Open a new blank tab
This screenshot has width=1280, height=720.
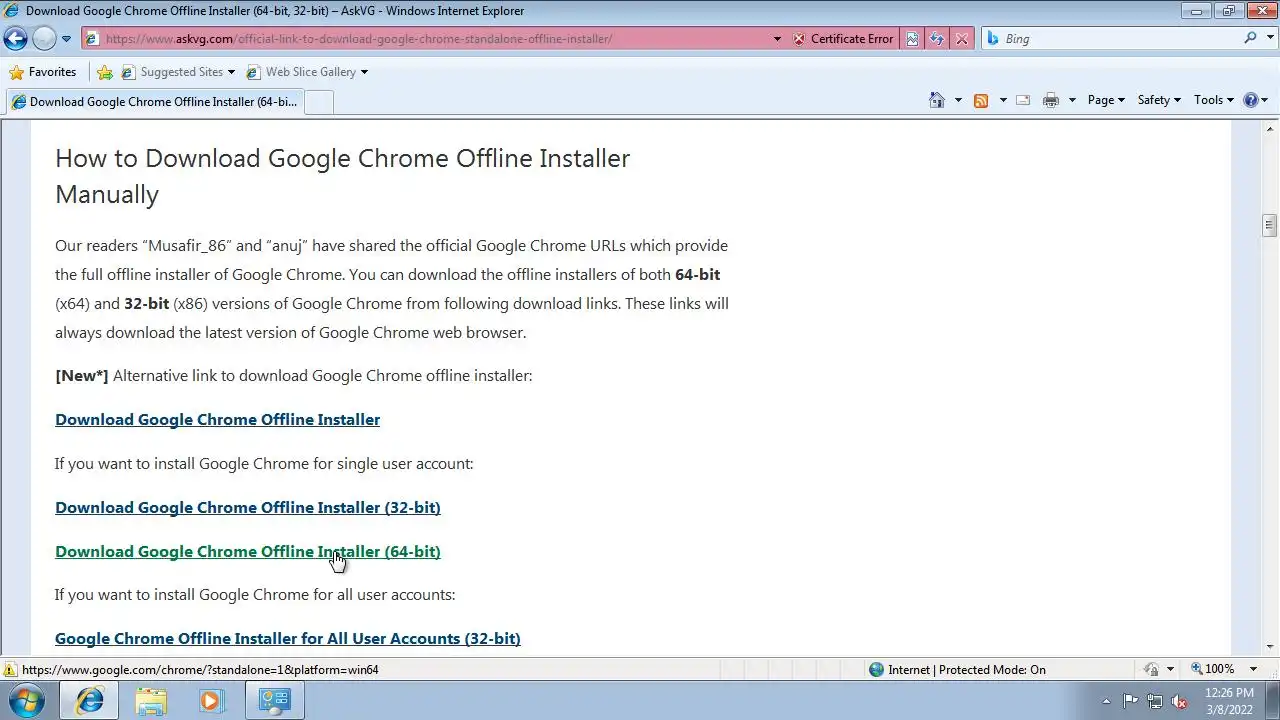(x=318, y=102)
